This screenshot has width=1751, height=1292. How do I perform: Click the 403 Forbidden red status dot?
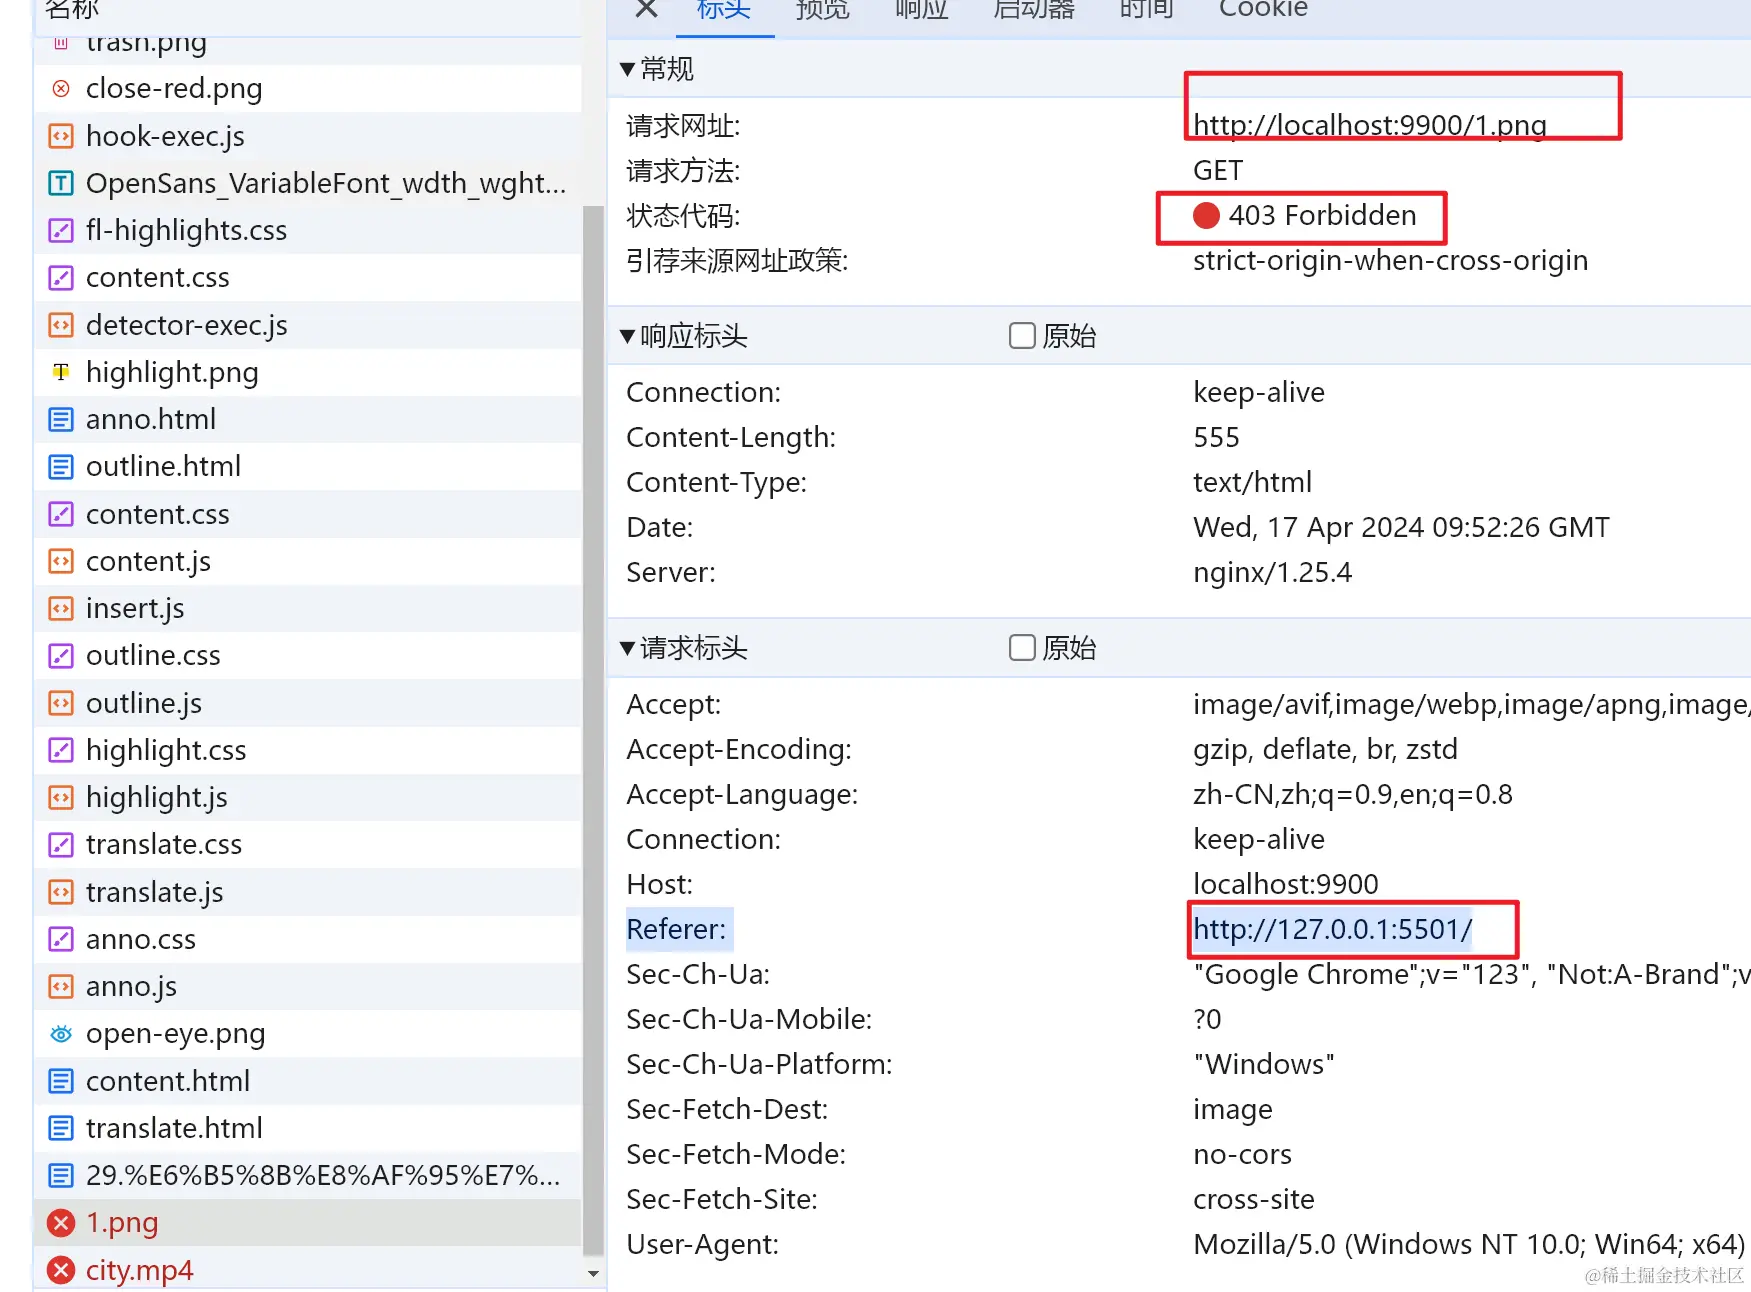point(1206,215)
